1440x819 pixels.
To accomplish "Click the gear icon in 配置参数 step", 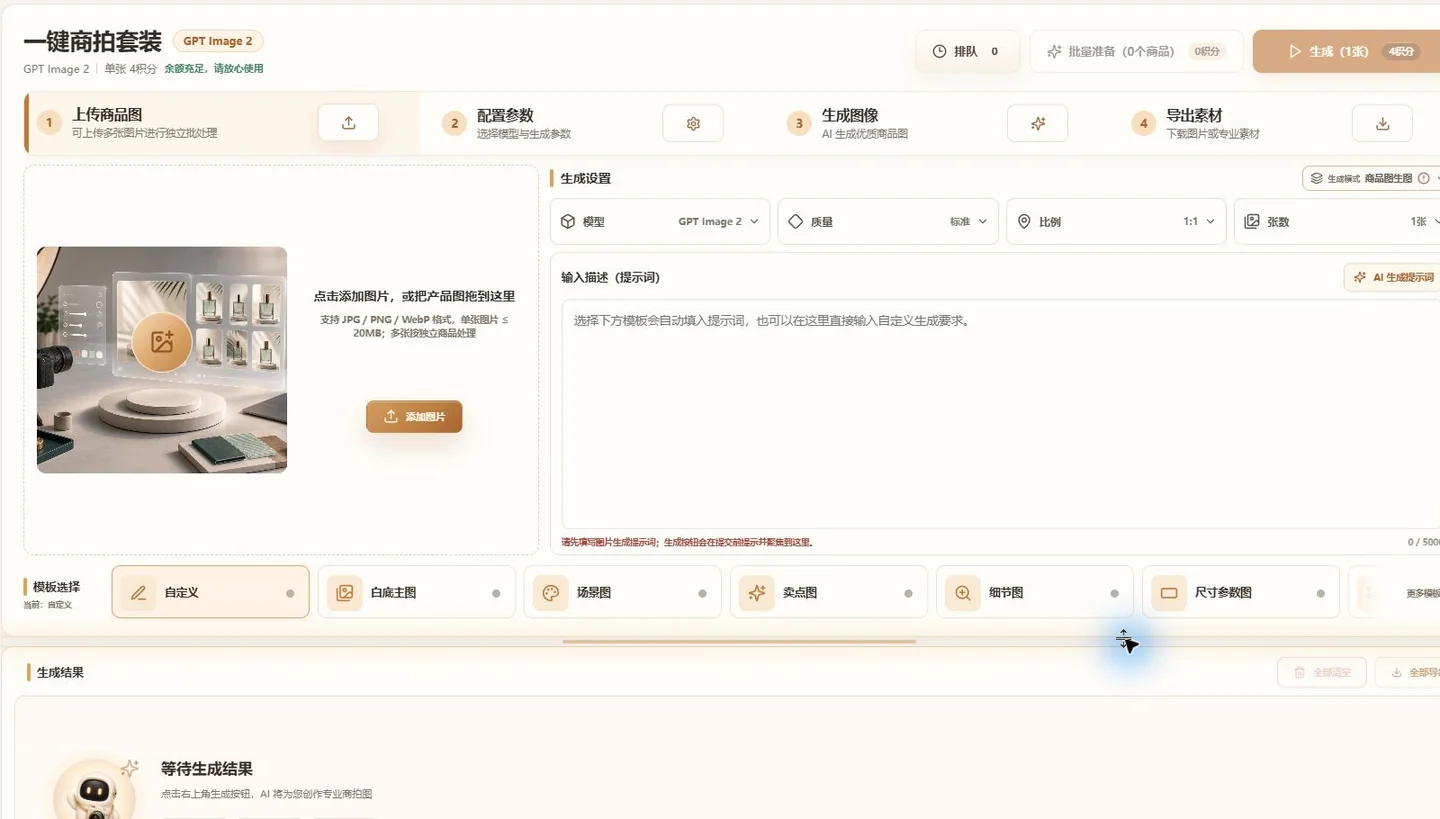I will pyautogui.click(x=693, y=123).
